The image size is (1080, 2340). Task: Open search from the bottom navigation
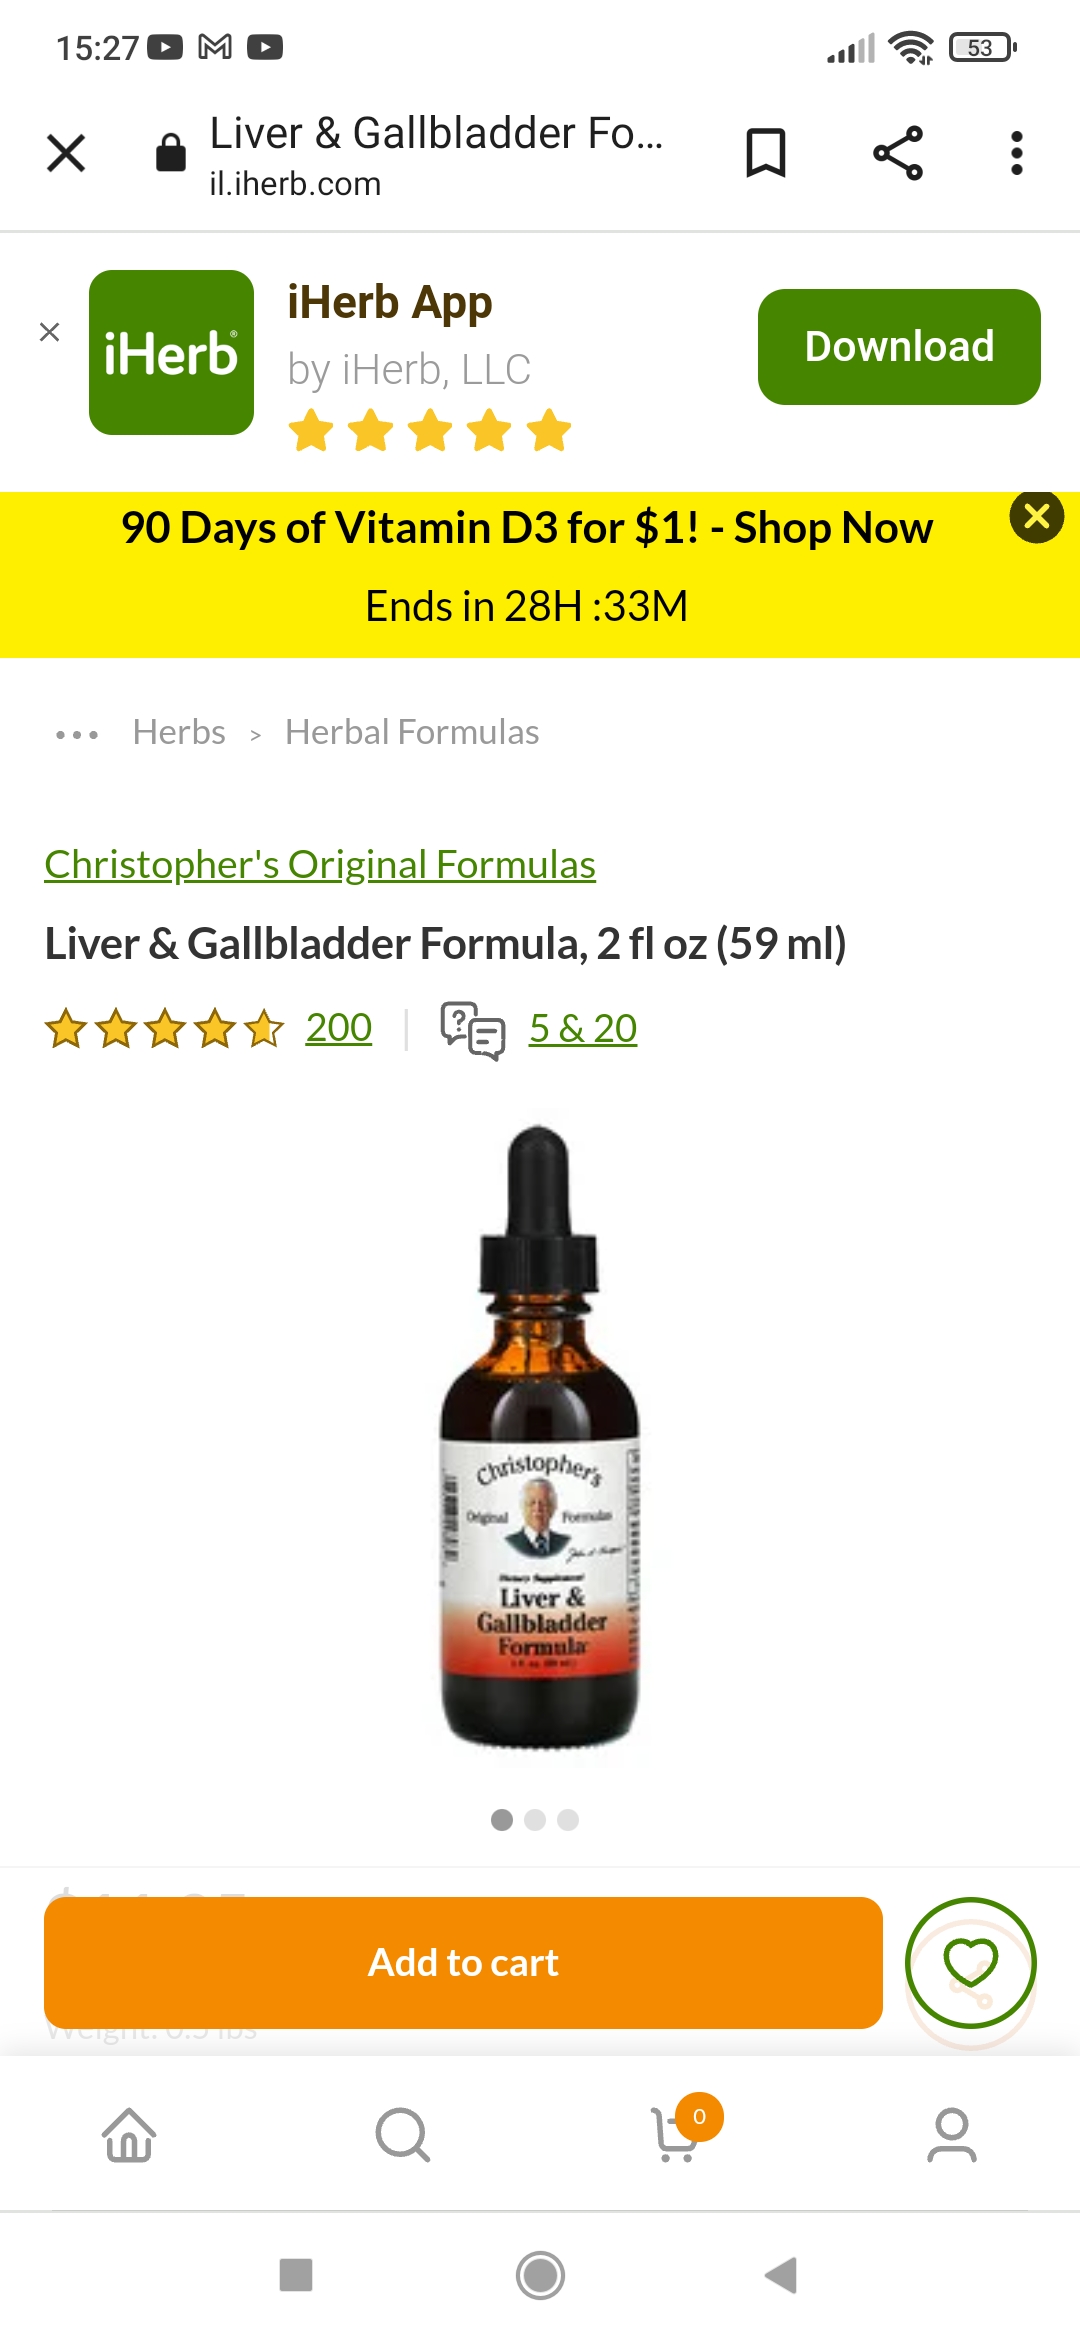pos(403,2135)
